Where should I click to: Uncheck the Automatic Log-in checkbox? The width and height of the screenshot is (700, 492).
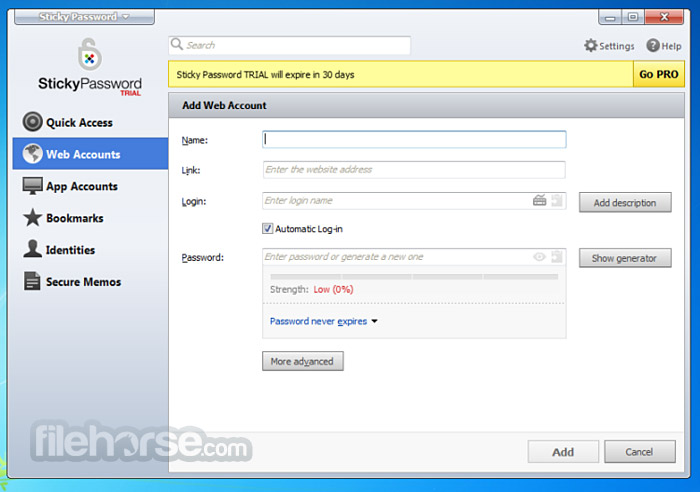pos(267,229)
